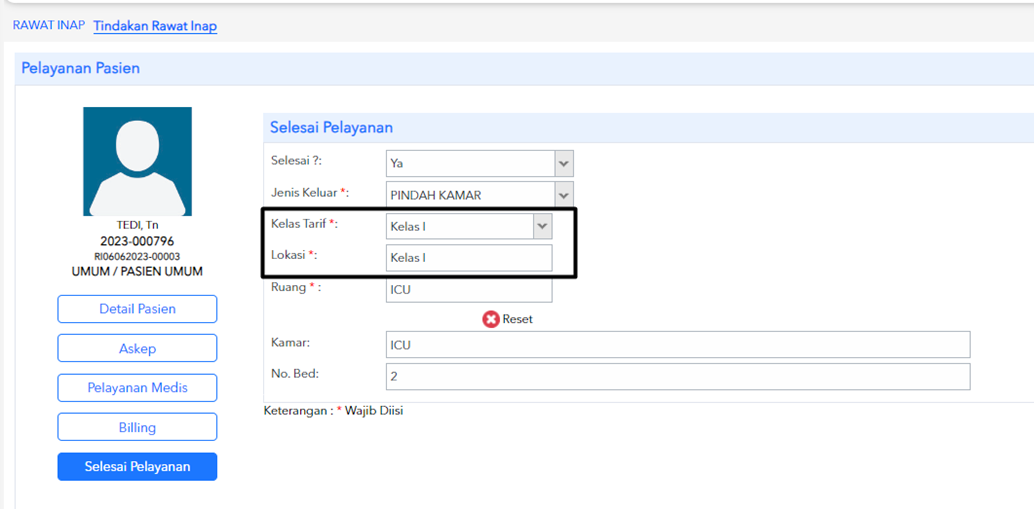The width and height of the screenshot is (1034, 509).
Task: Click the Lokasi input field
Action: point(469,258)
